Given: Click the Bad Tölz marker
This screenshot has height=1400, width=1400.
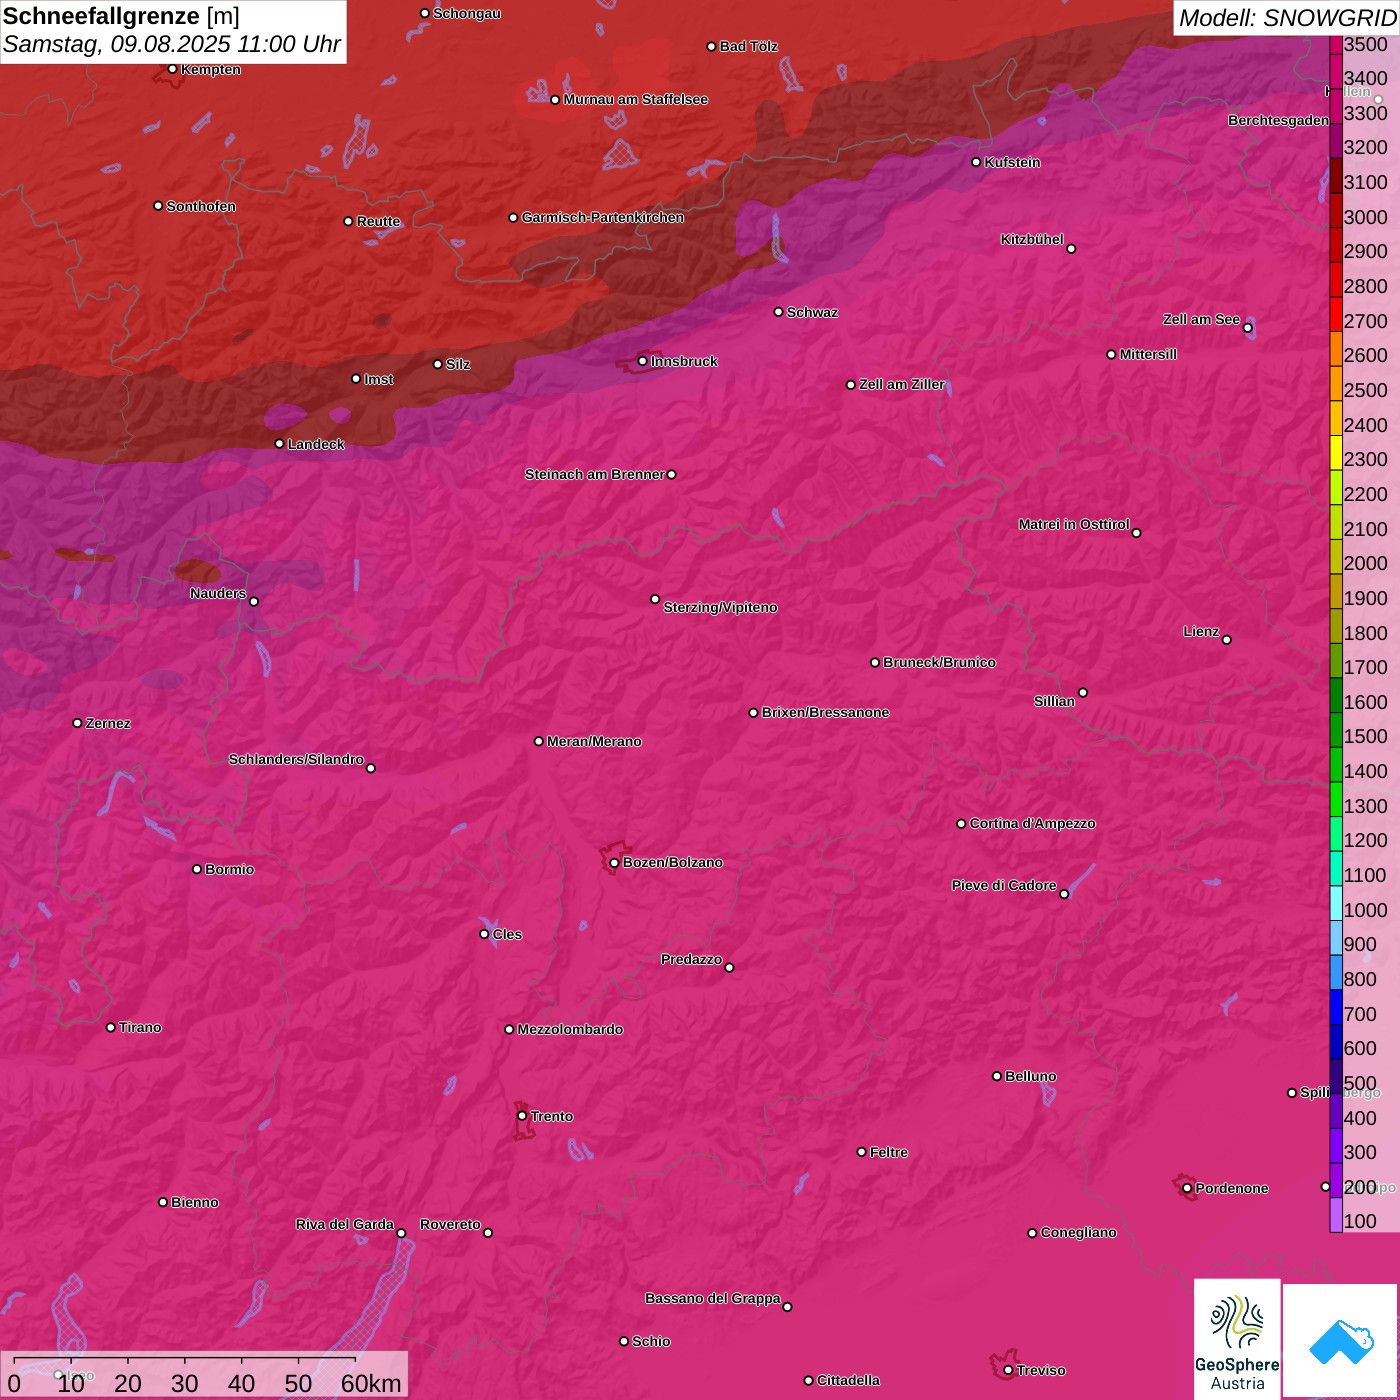Looking at the screenshot, I should point(711,46).
